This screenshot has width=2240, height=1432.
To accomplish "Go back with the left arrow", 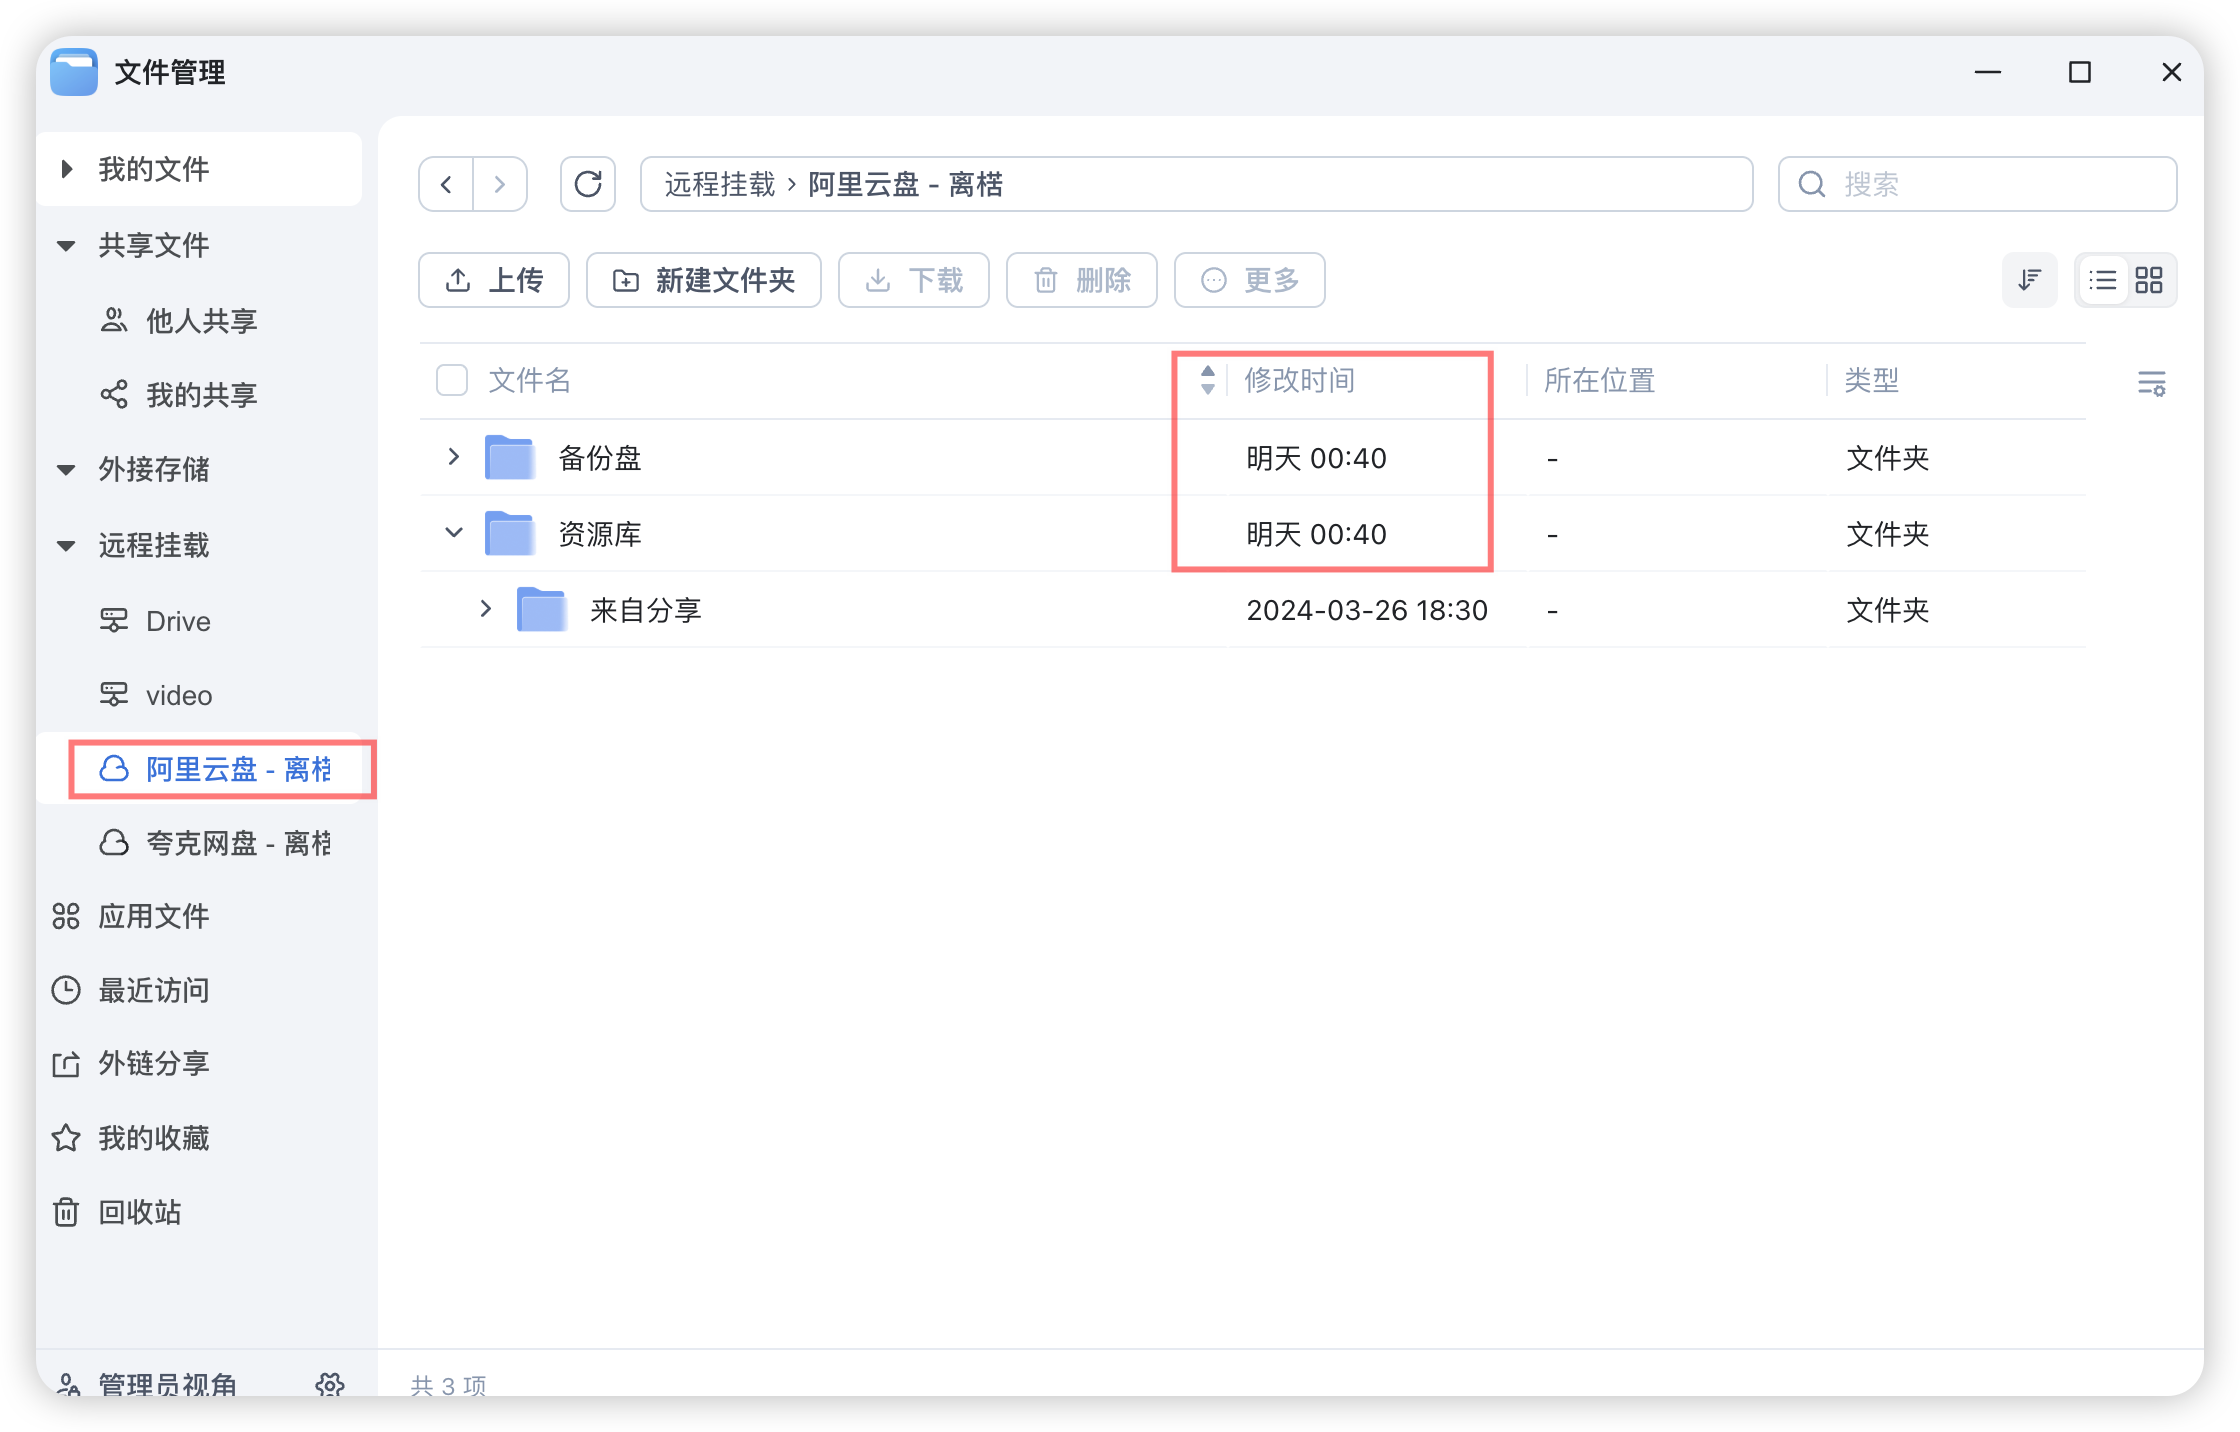I will click(x=446, y=184).
